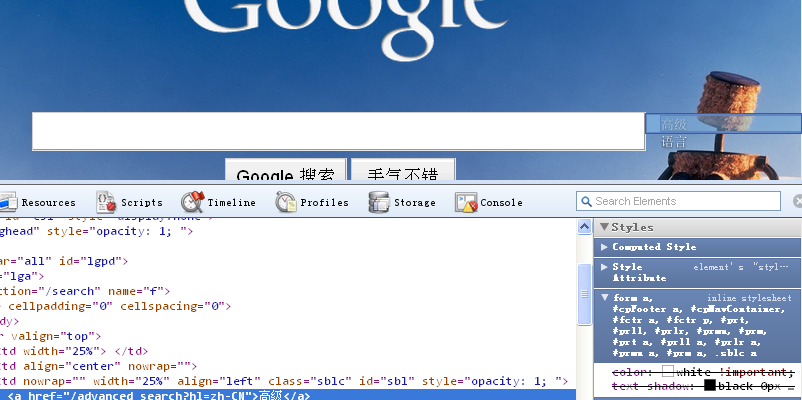The height and width of the screenshot is (400, 802).
Task: Select the highlighted advanced_search anchor node
Action: point(160,395)
